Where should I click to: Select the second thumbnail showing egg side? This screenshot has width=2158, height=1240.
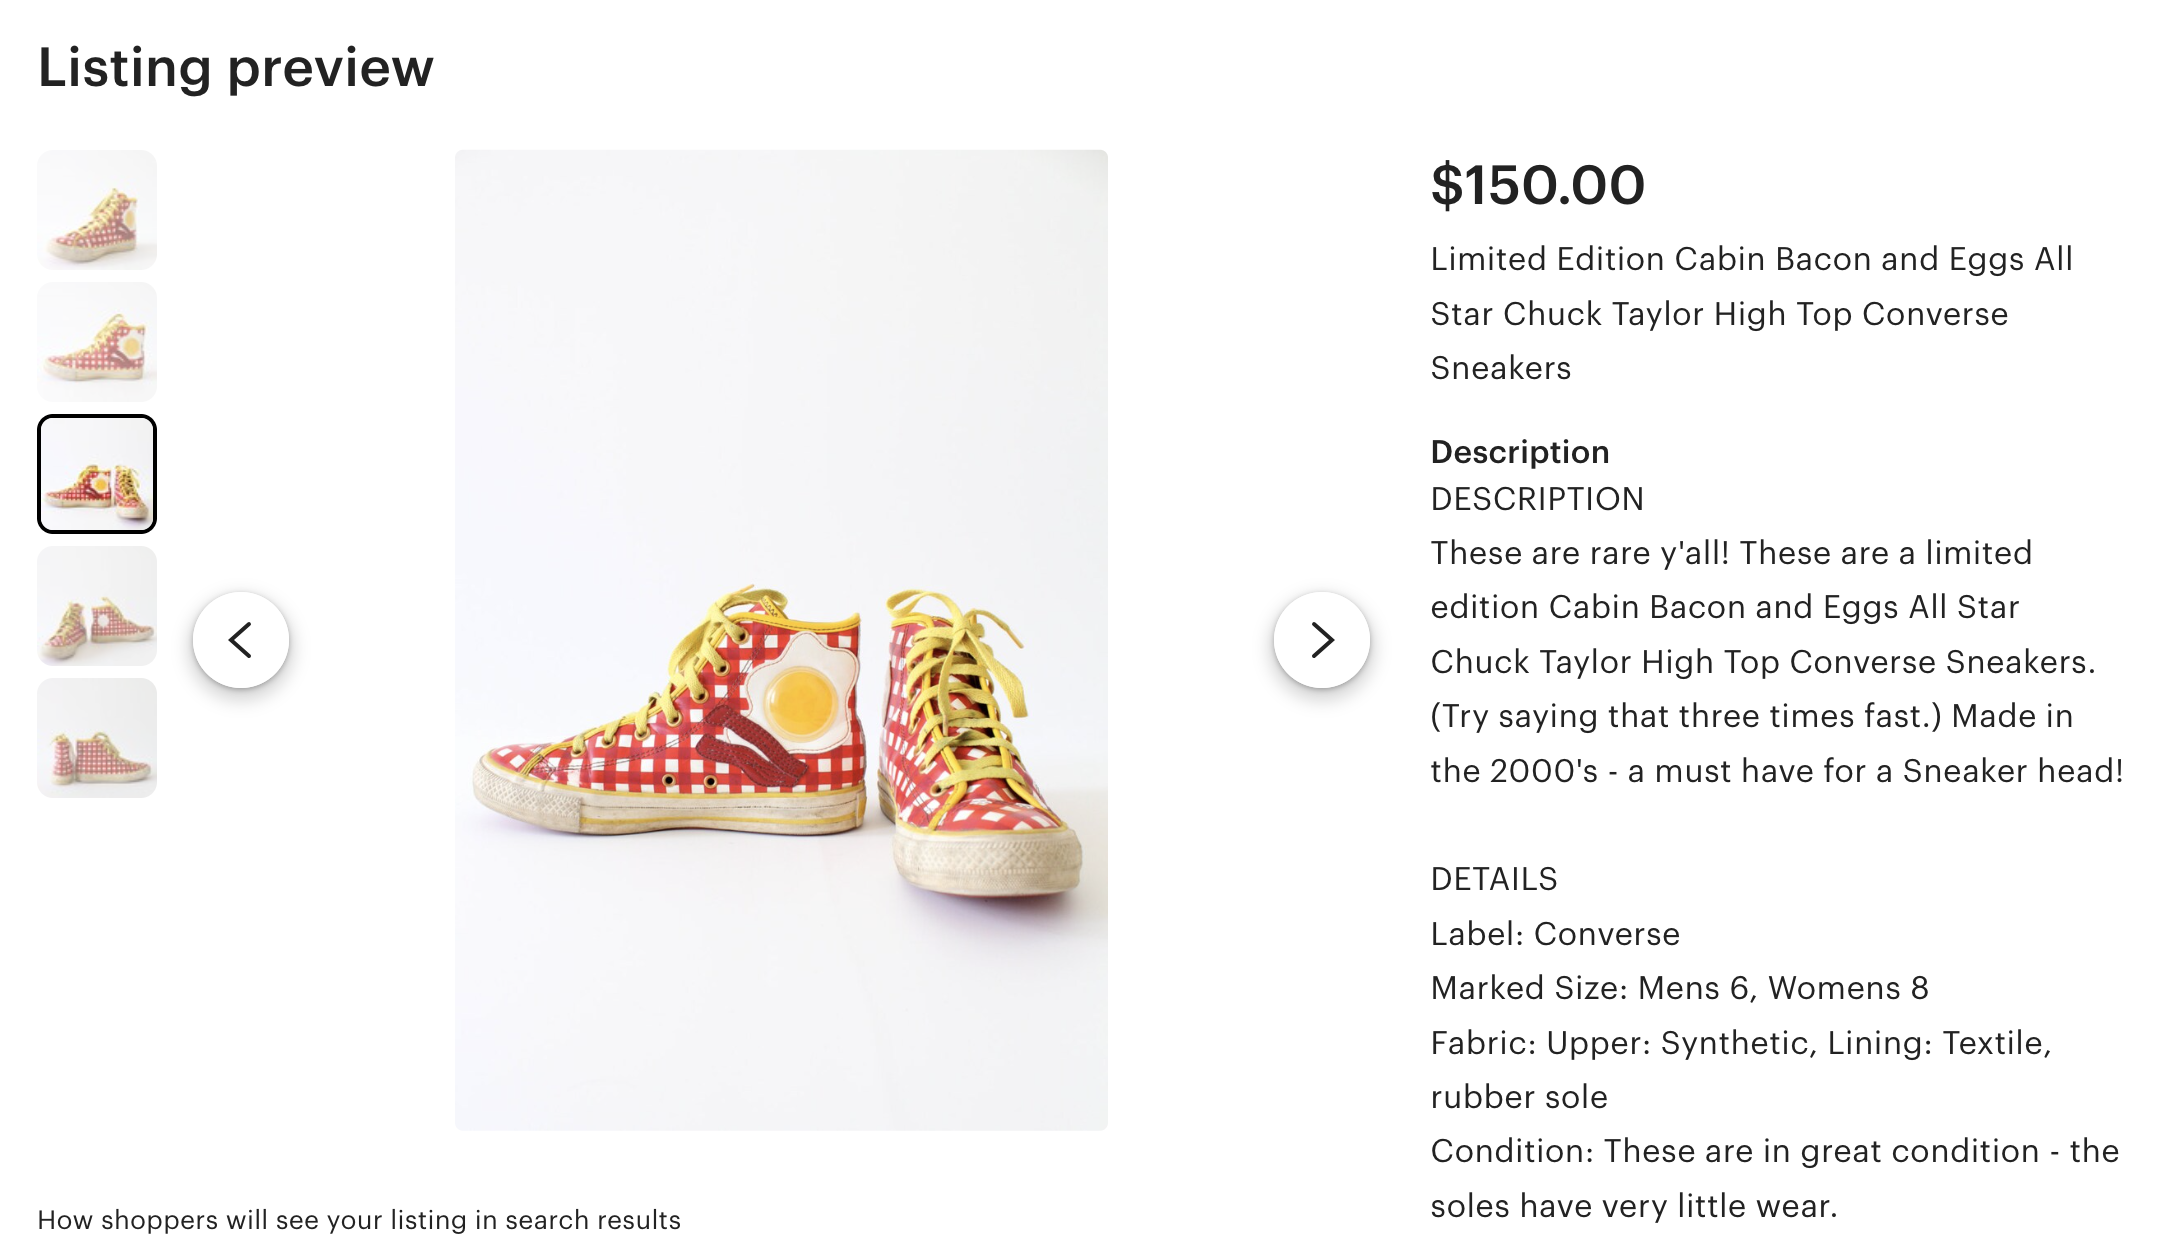pos(97,342)
